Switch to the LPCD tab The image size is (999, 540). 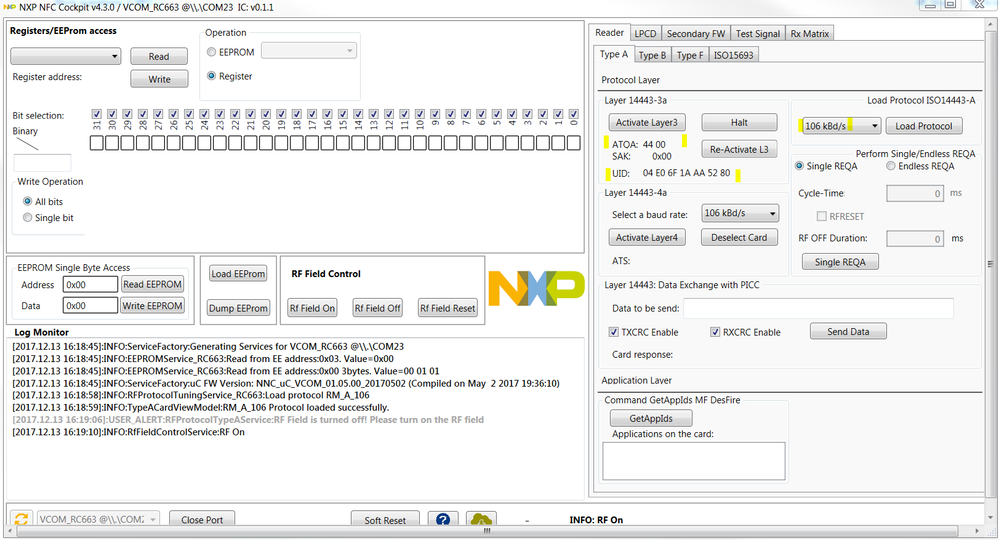645,34
